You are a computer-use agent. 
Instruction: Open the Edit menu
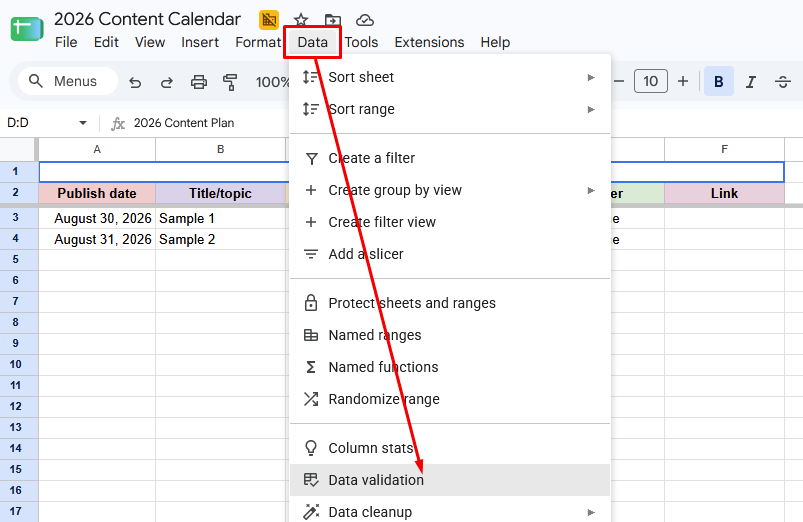coord(106,42)
